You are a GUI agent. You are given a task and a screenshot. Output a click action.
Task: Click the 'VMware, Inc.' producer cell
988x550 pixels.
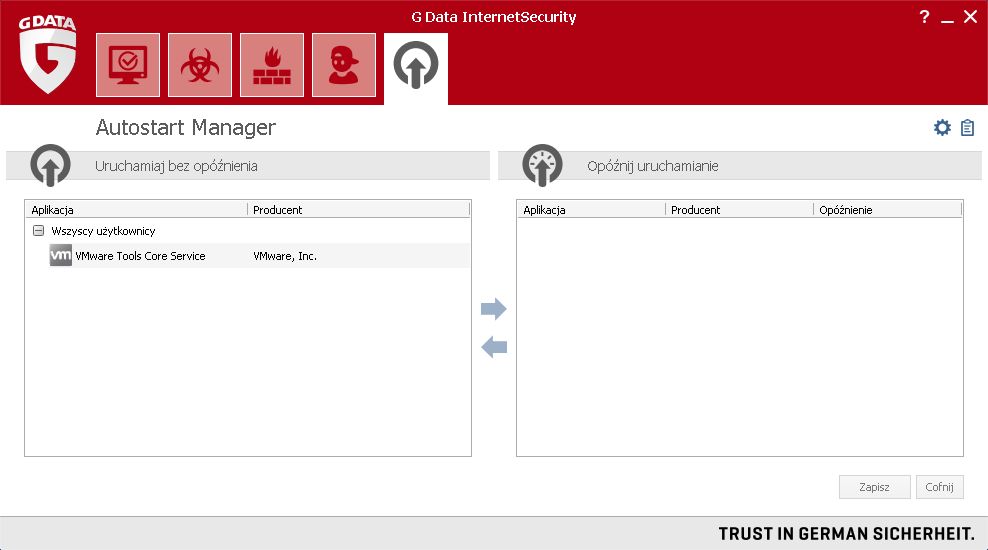(x=285, y=256)
